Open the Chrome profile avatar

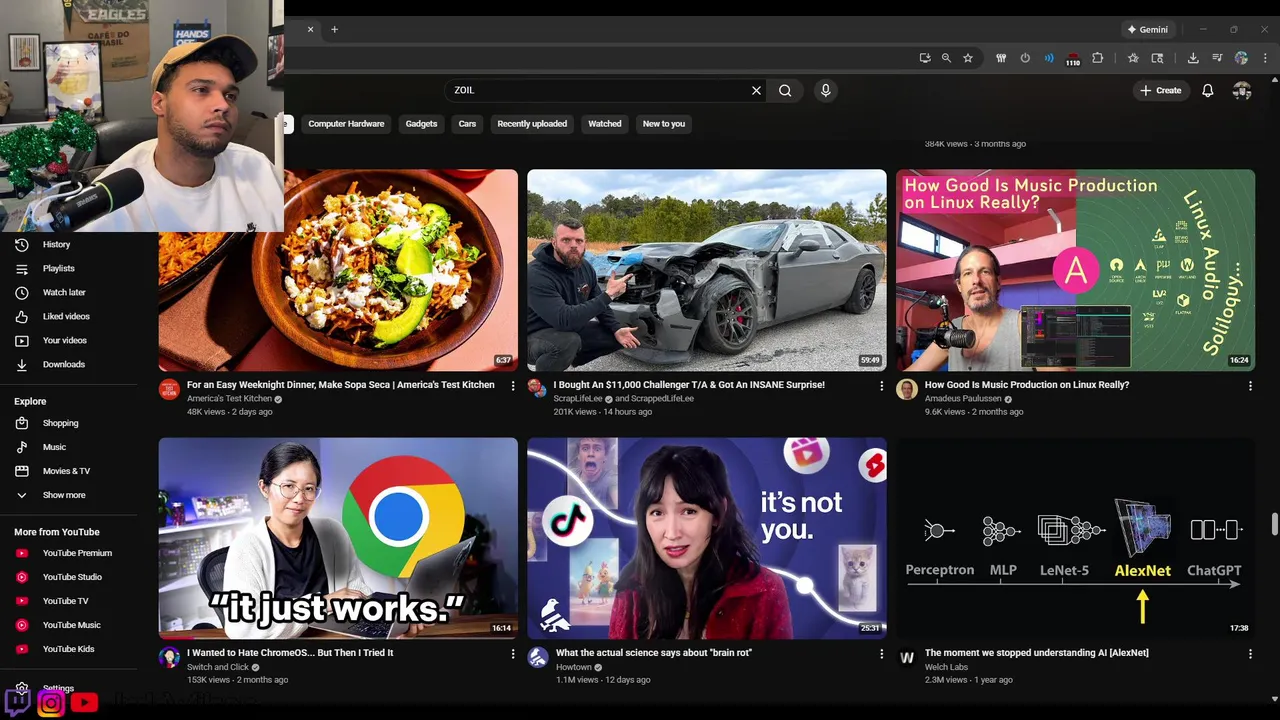click(x=1241, y=58)
